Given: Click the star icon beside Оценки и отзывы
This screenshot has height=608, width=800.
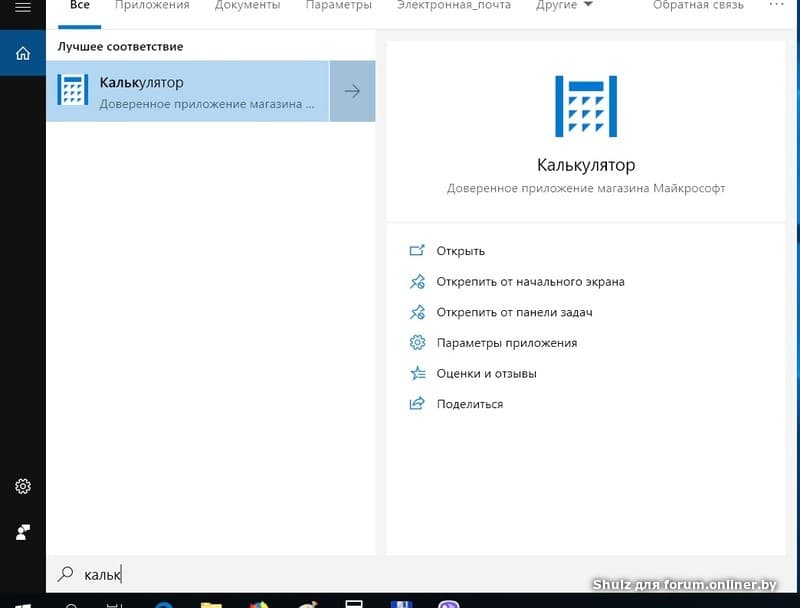Looking at the screenshot, I should point(417,373).
